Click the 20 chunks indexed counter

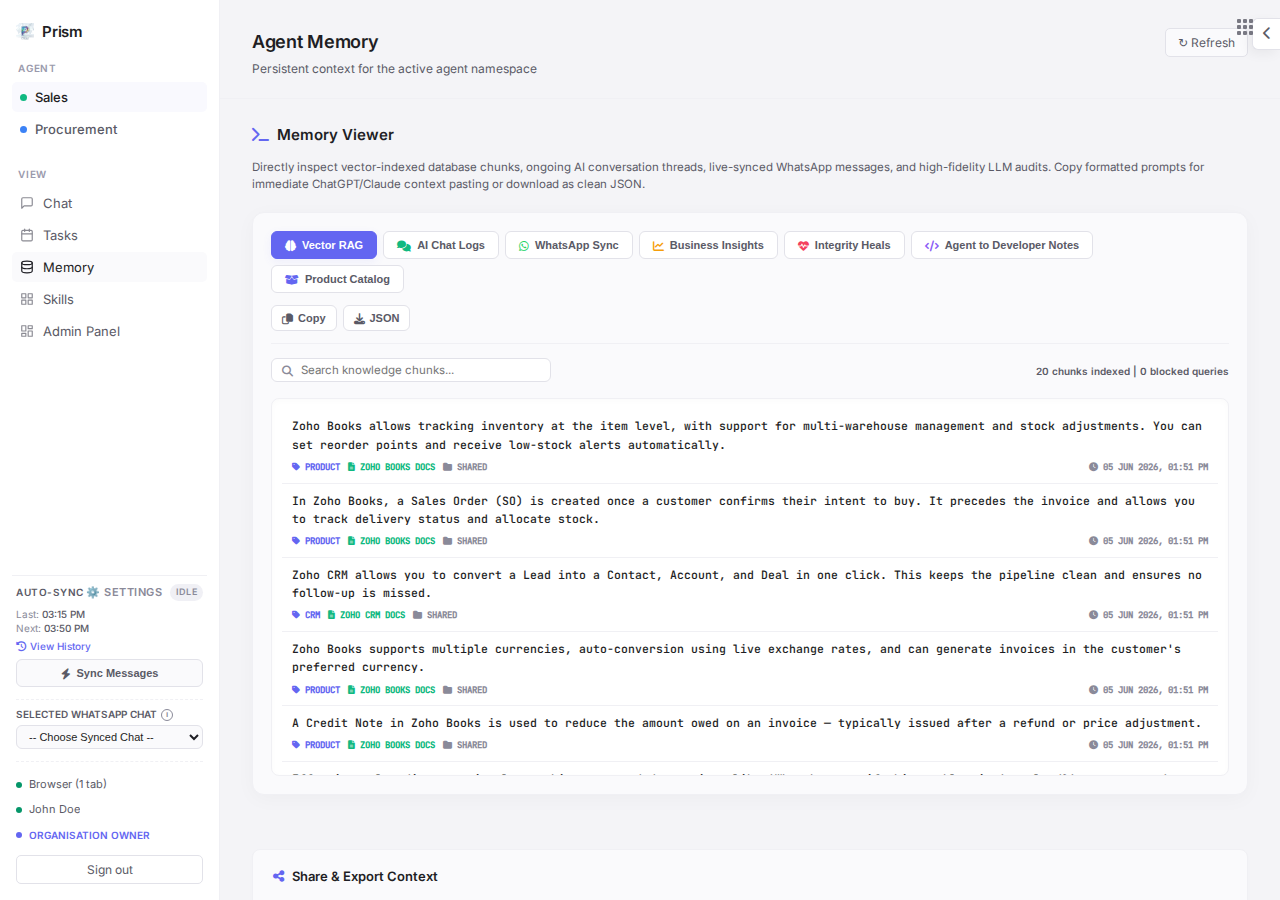1082,371
